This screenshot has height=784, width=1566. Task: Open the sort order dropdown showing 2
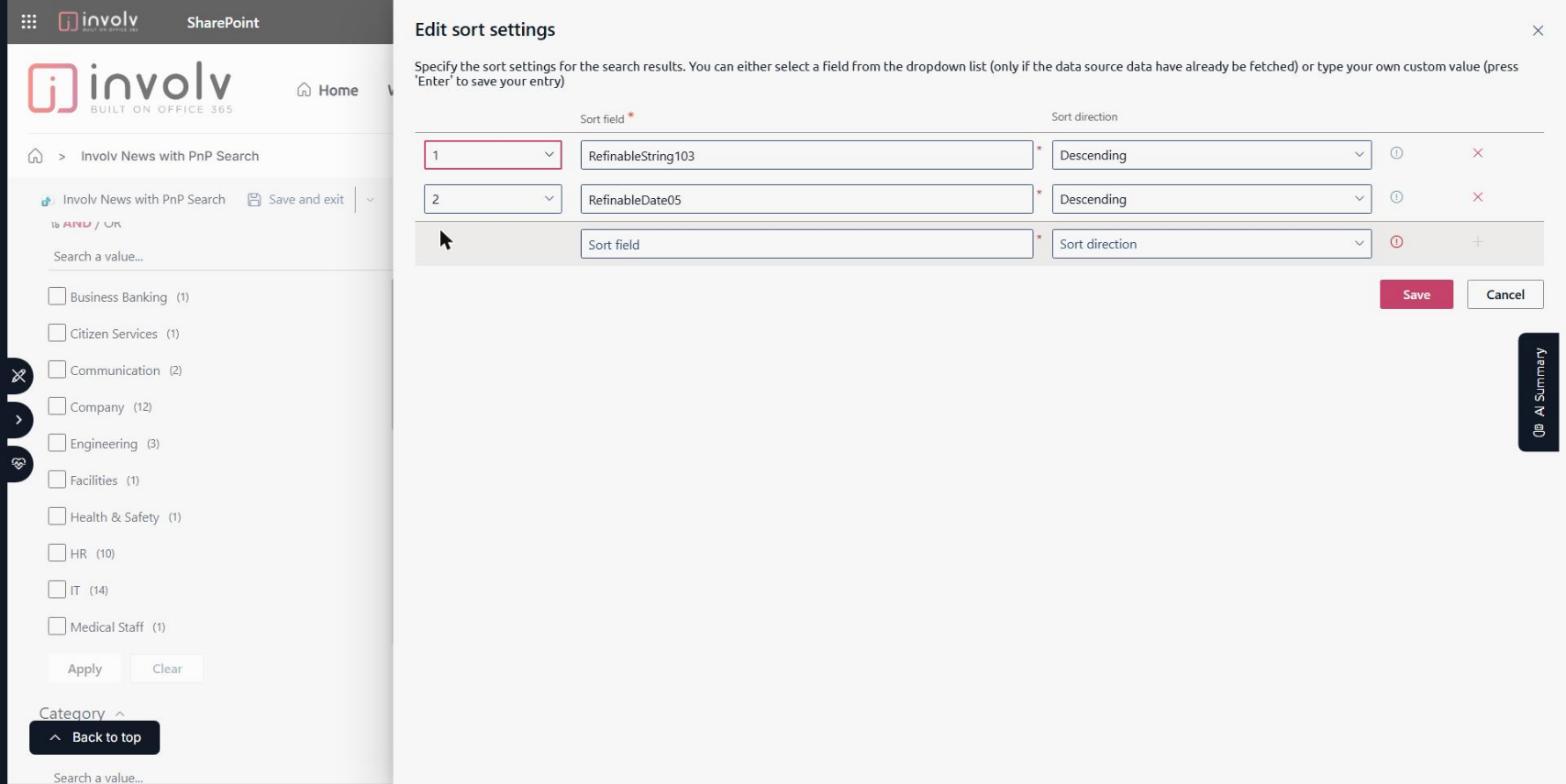click(x=493, y=199)
